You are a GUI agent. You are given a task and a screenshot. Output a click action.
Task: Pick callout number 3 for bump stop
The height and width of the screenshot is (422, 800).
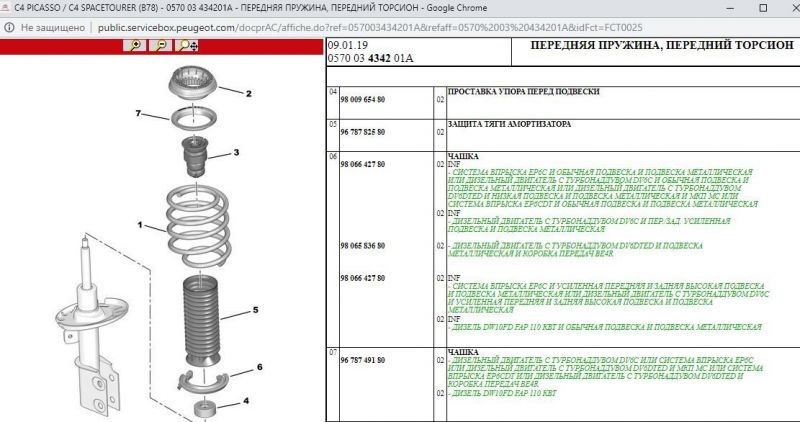236,153
